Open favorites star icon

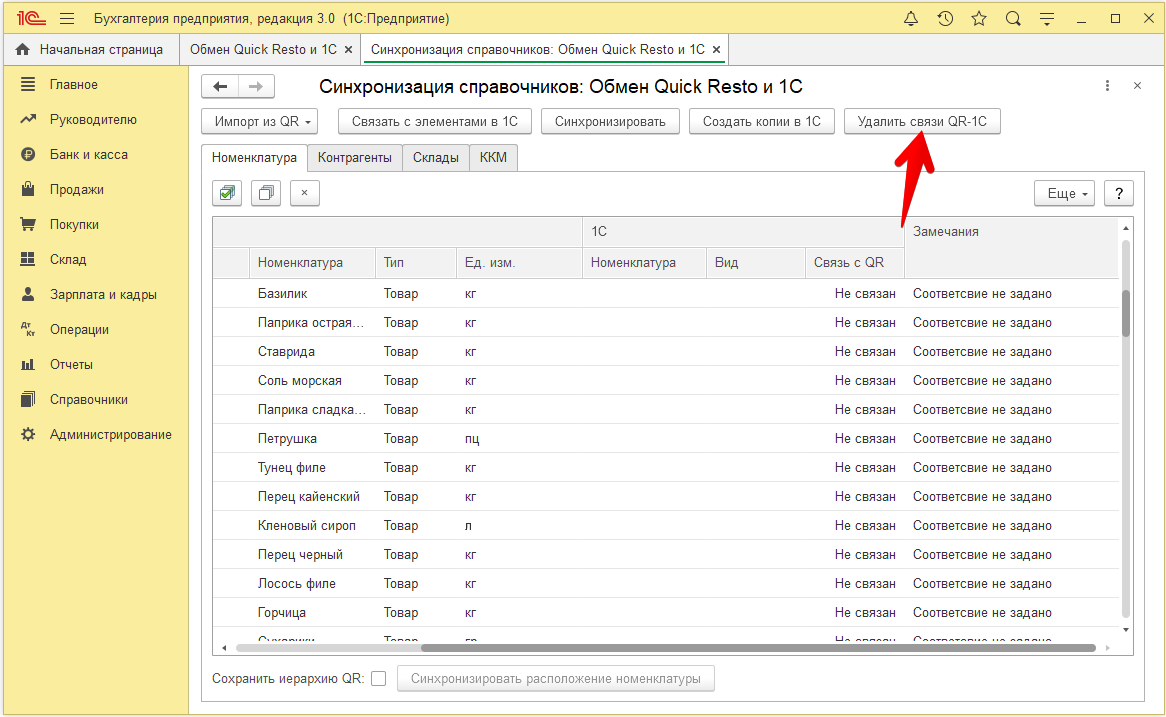tap(979, 19)
